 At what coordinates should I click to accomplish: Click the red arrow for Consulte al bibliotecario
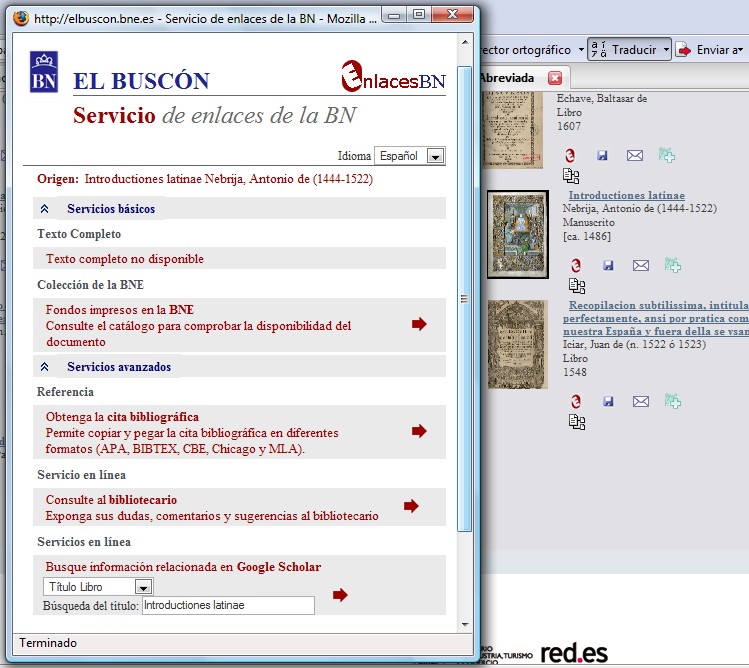[411, 506]
